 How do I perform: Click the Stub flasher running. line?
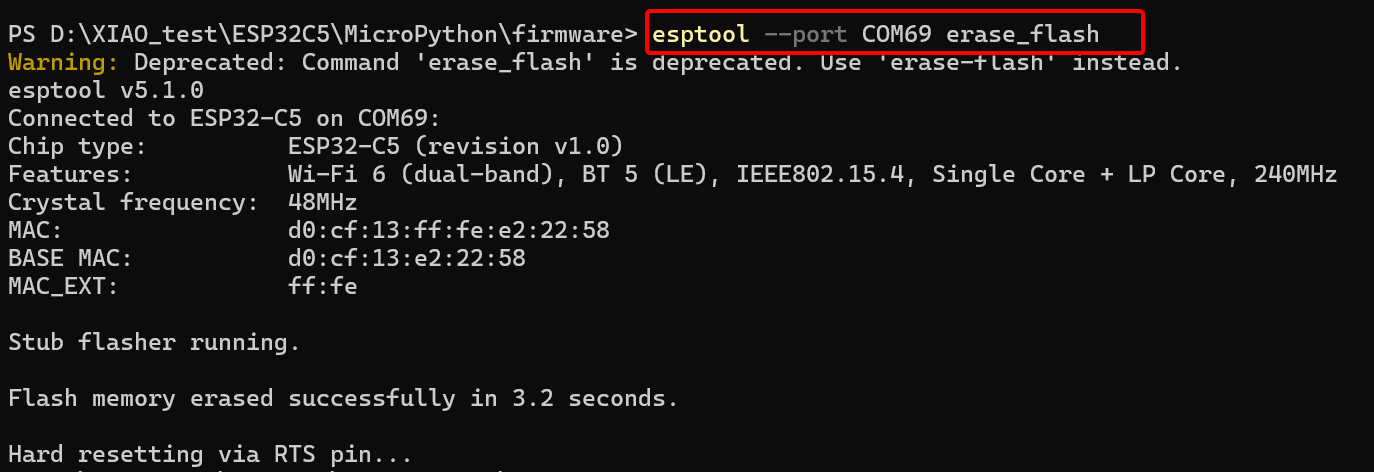point(154,342)
